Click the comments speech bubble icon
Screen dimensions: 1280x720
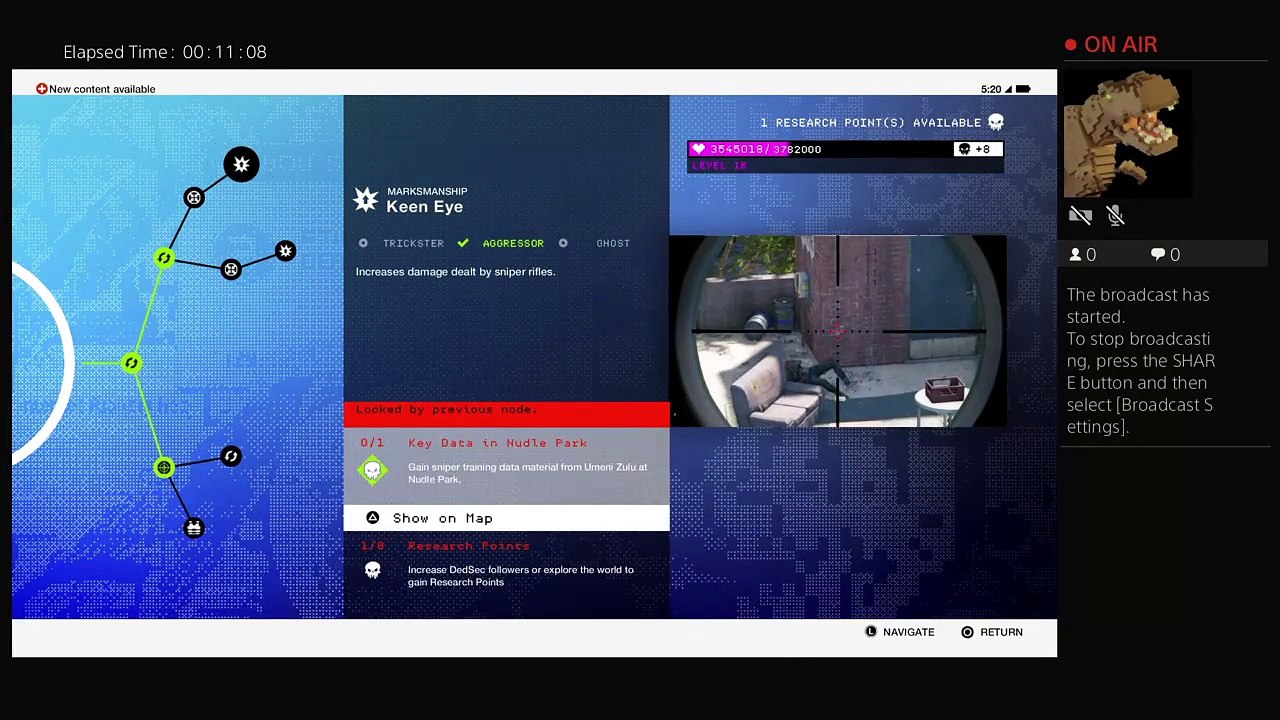(x=1158, y=255)
